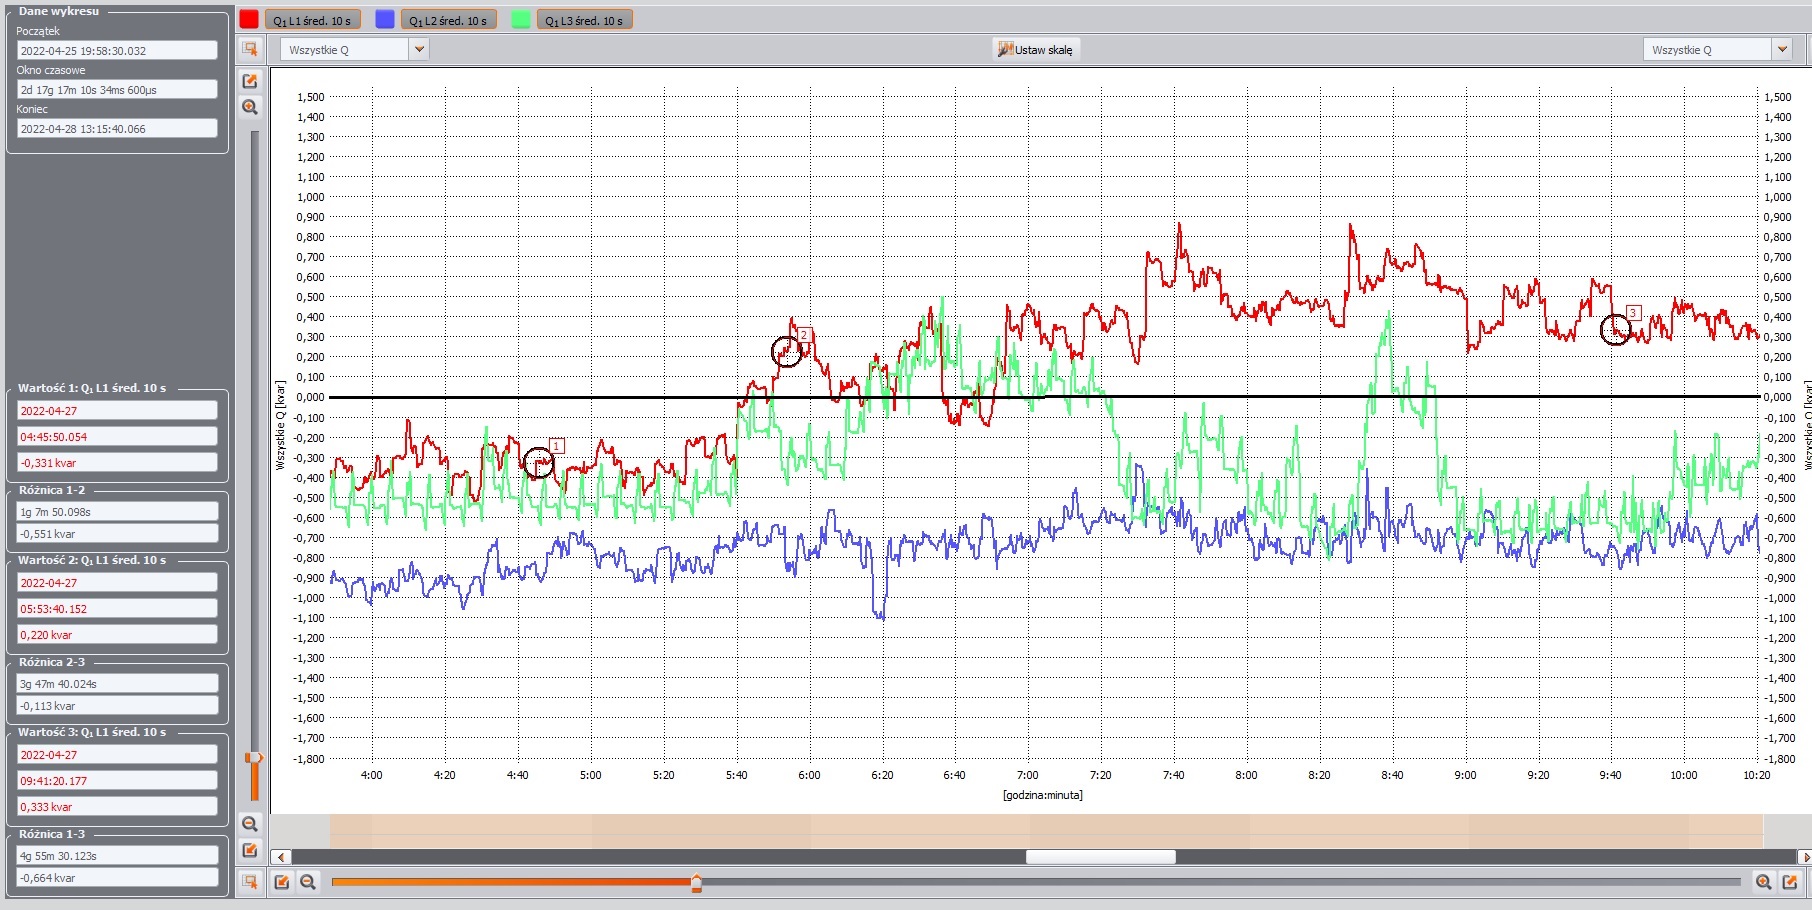Toggle the Q1 L3 śred. 10 s series
The image size is (1812, 910).
[584, 20]
